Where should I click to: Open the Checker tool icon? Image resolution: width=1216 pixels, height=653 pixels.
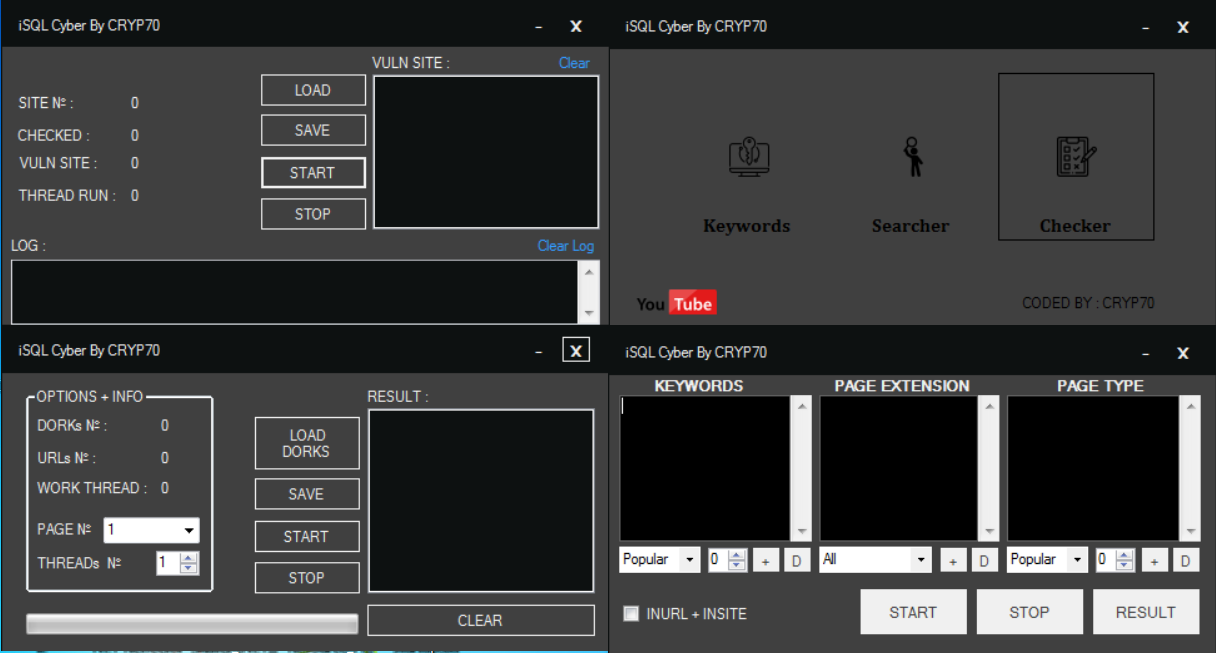pos(1075,158)
